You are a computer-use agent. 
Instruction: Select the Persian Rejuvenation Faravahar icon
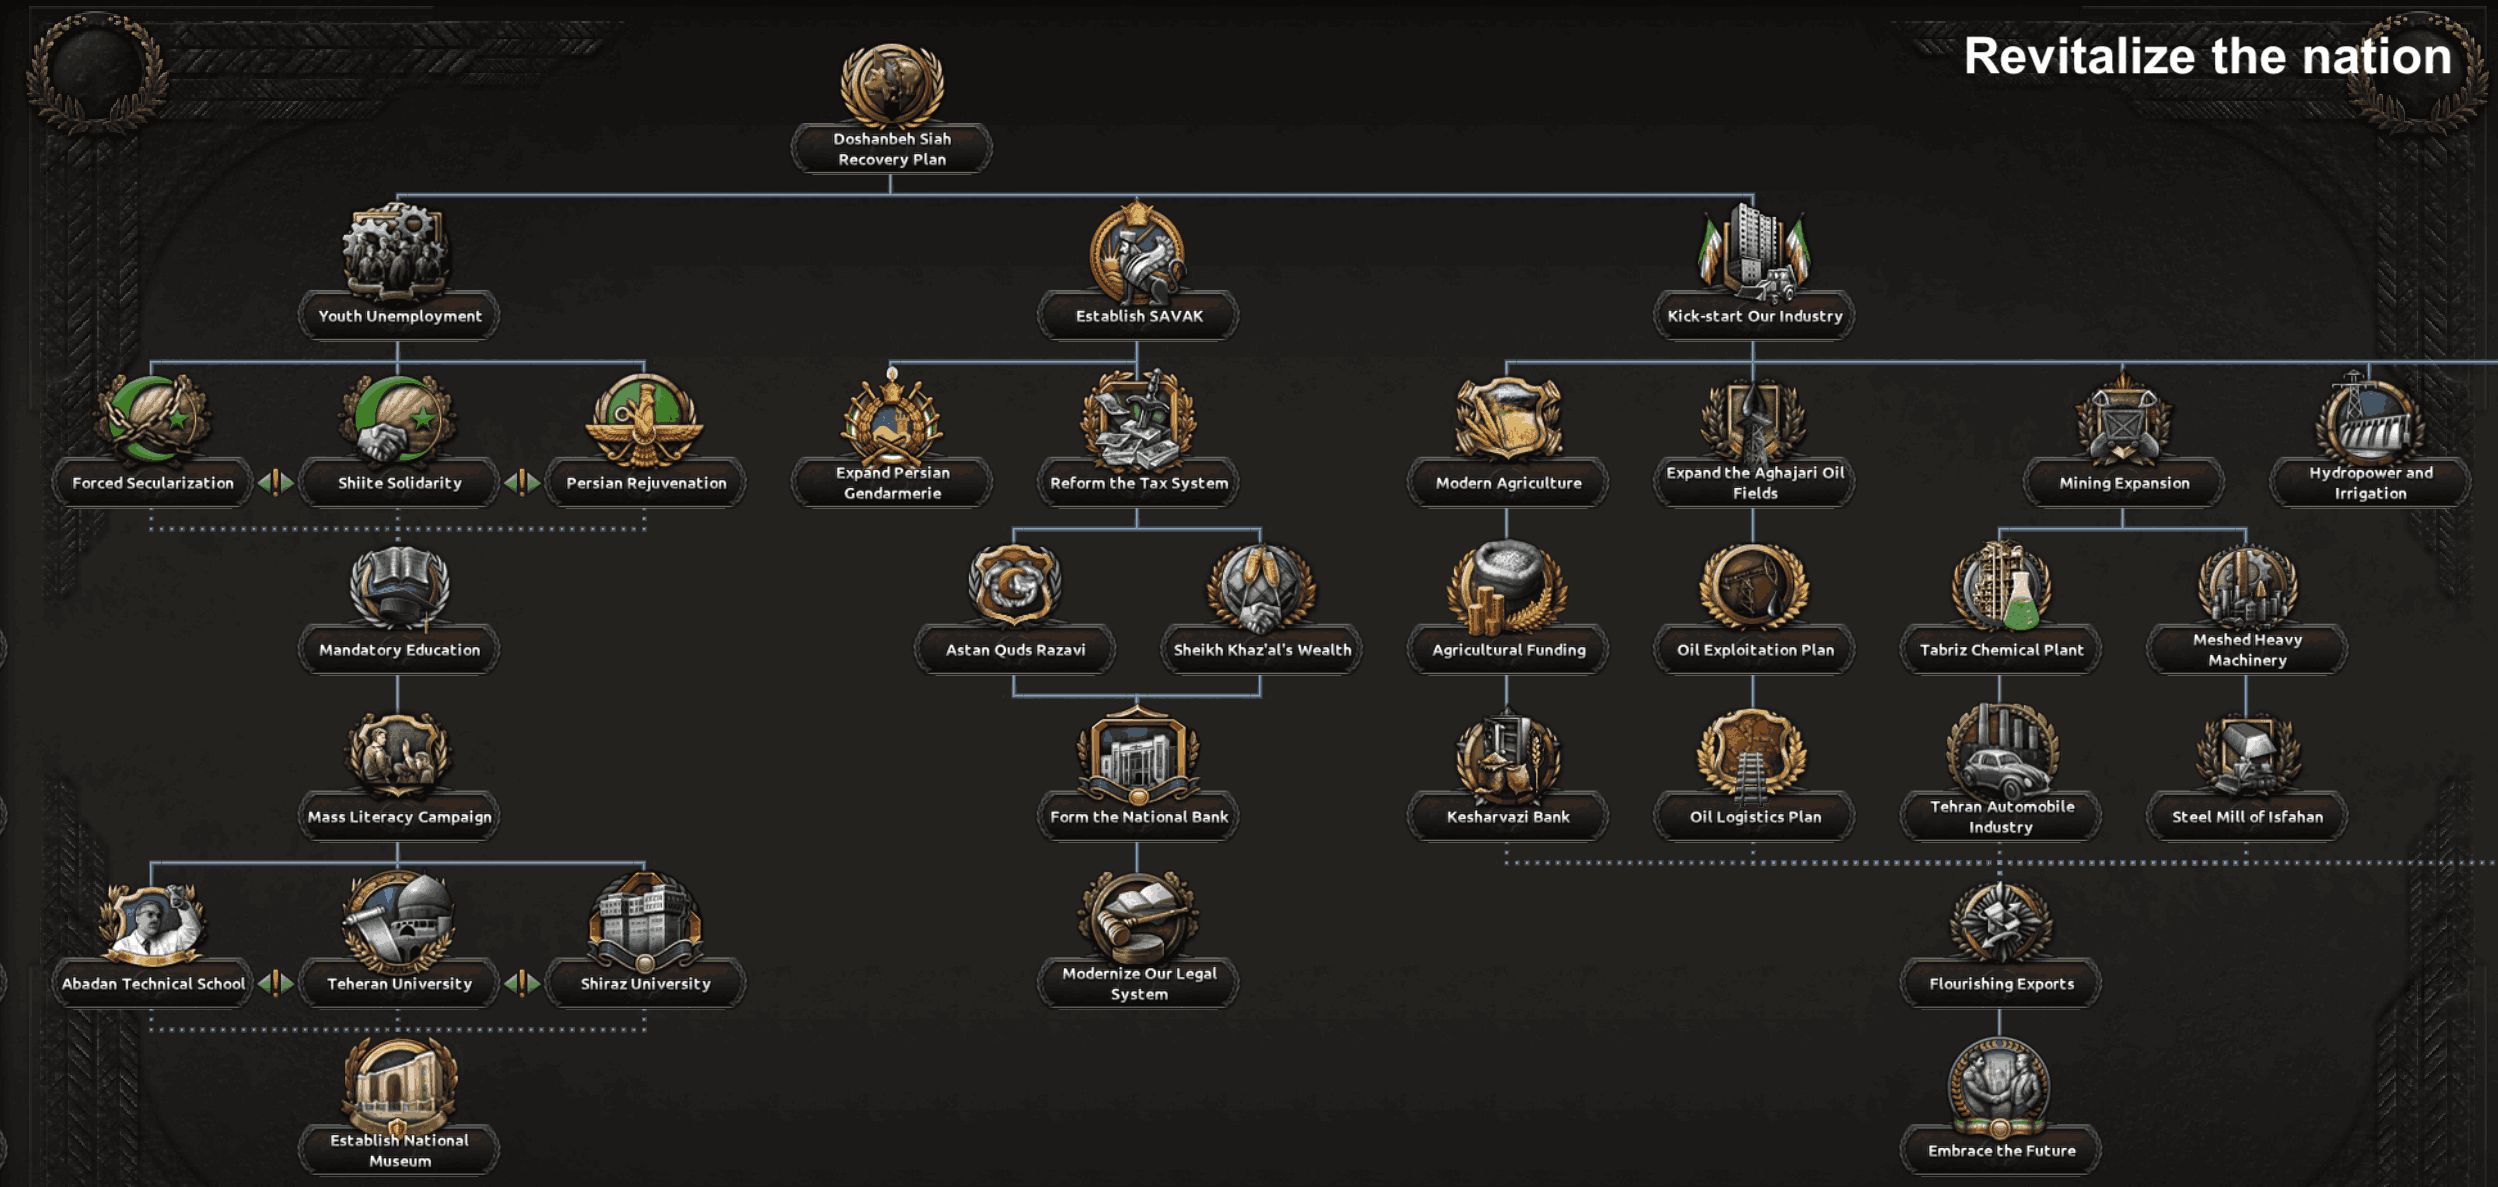click(645, 419)
